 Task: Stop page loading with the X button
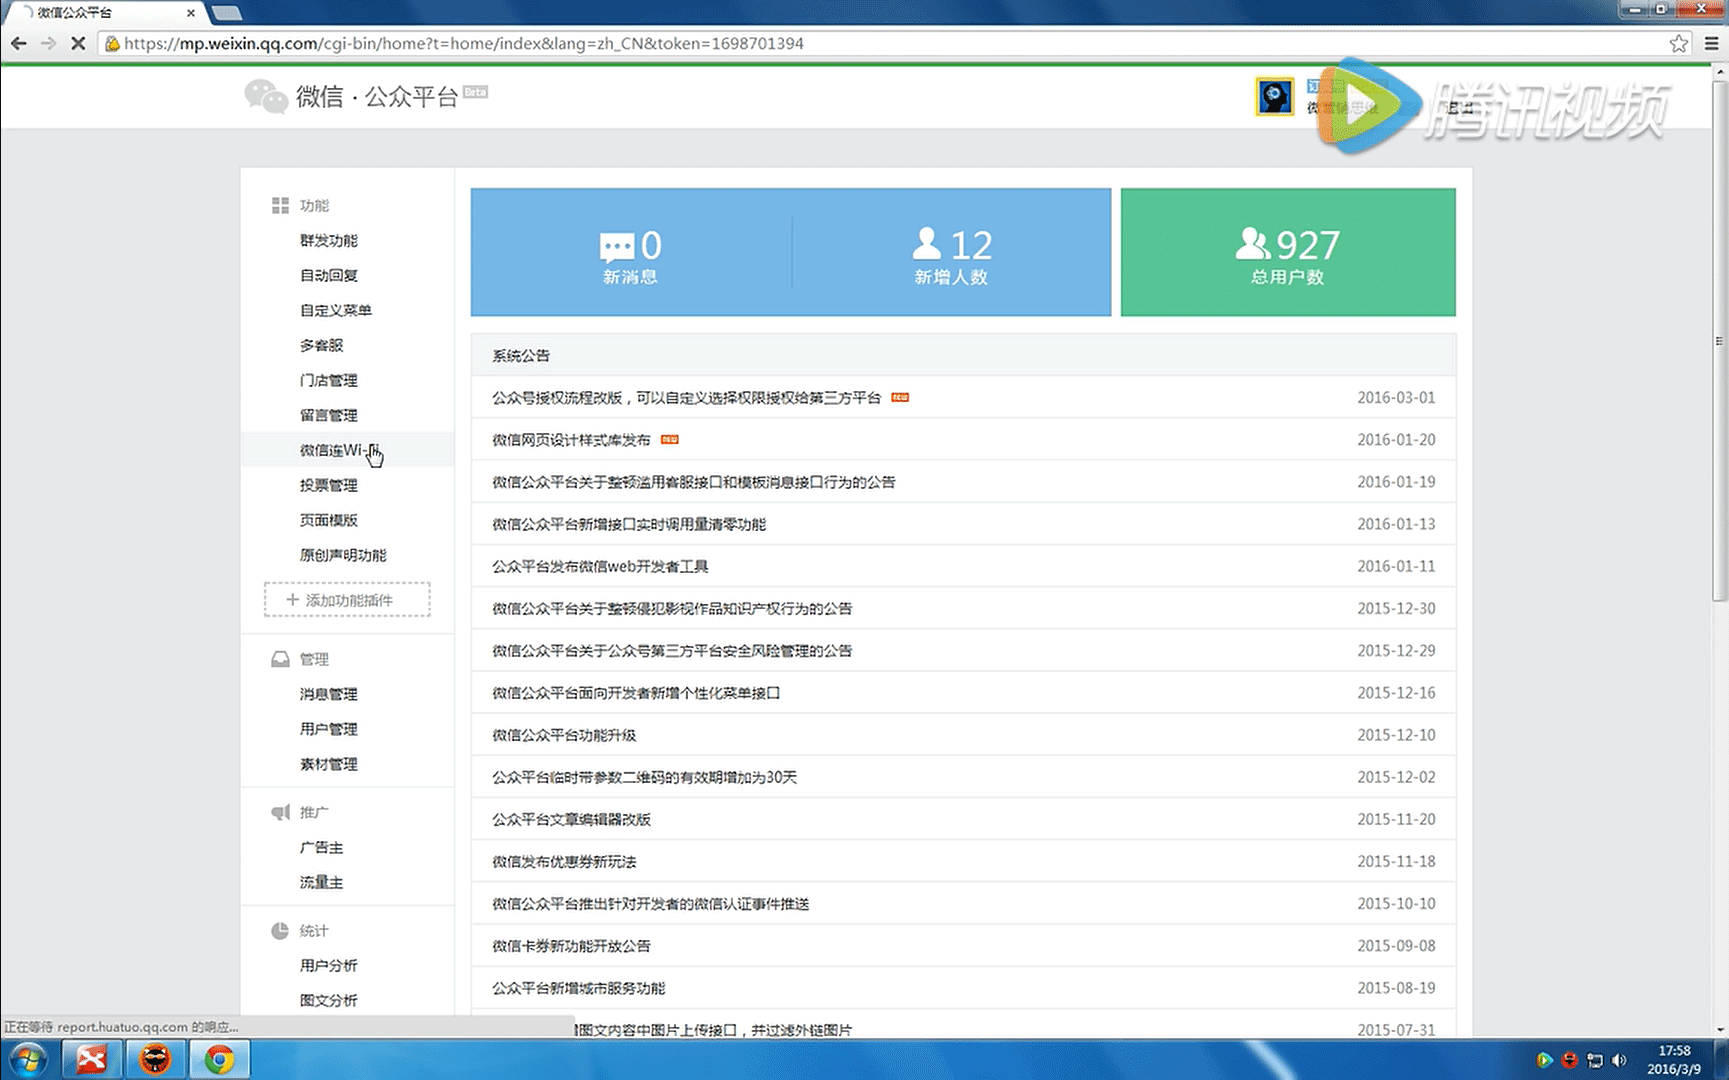pyautogui.click(x=78, y=43)
